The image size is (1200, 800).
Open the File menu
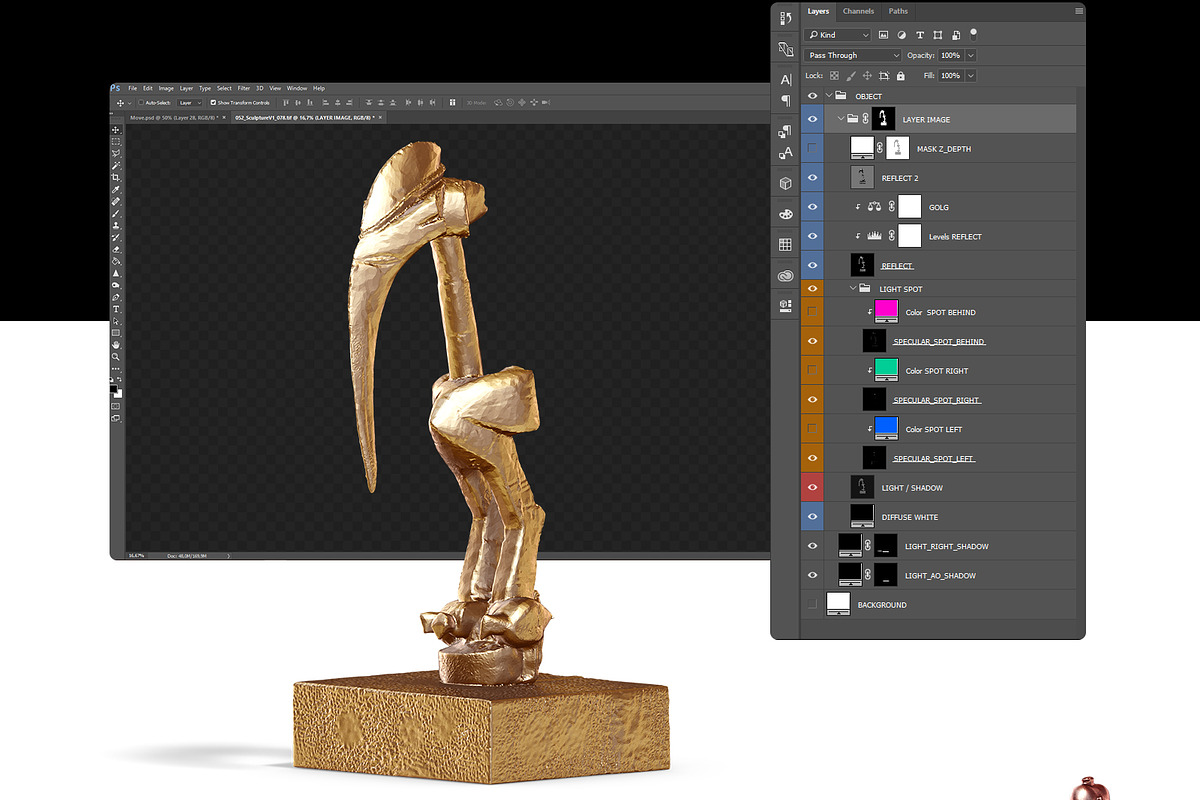[x=133, y=88]
